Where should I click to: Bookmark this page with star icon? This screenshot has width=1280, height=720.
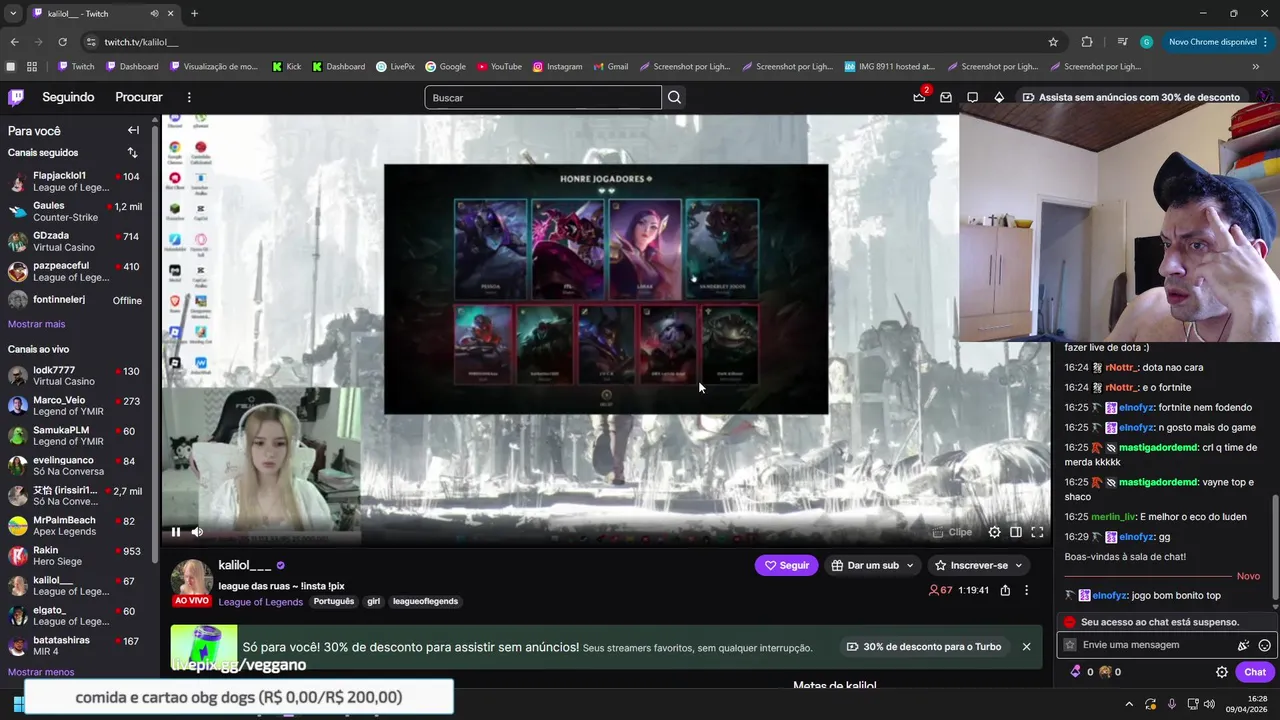click(1053, 42)
